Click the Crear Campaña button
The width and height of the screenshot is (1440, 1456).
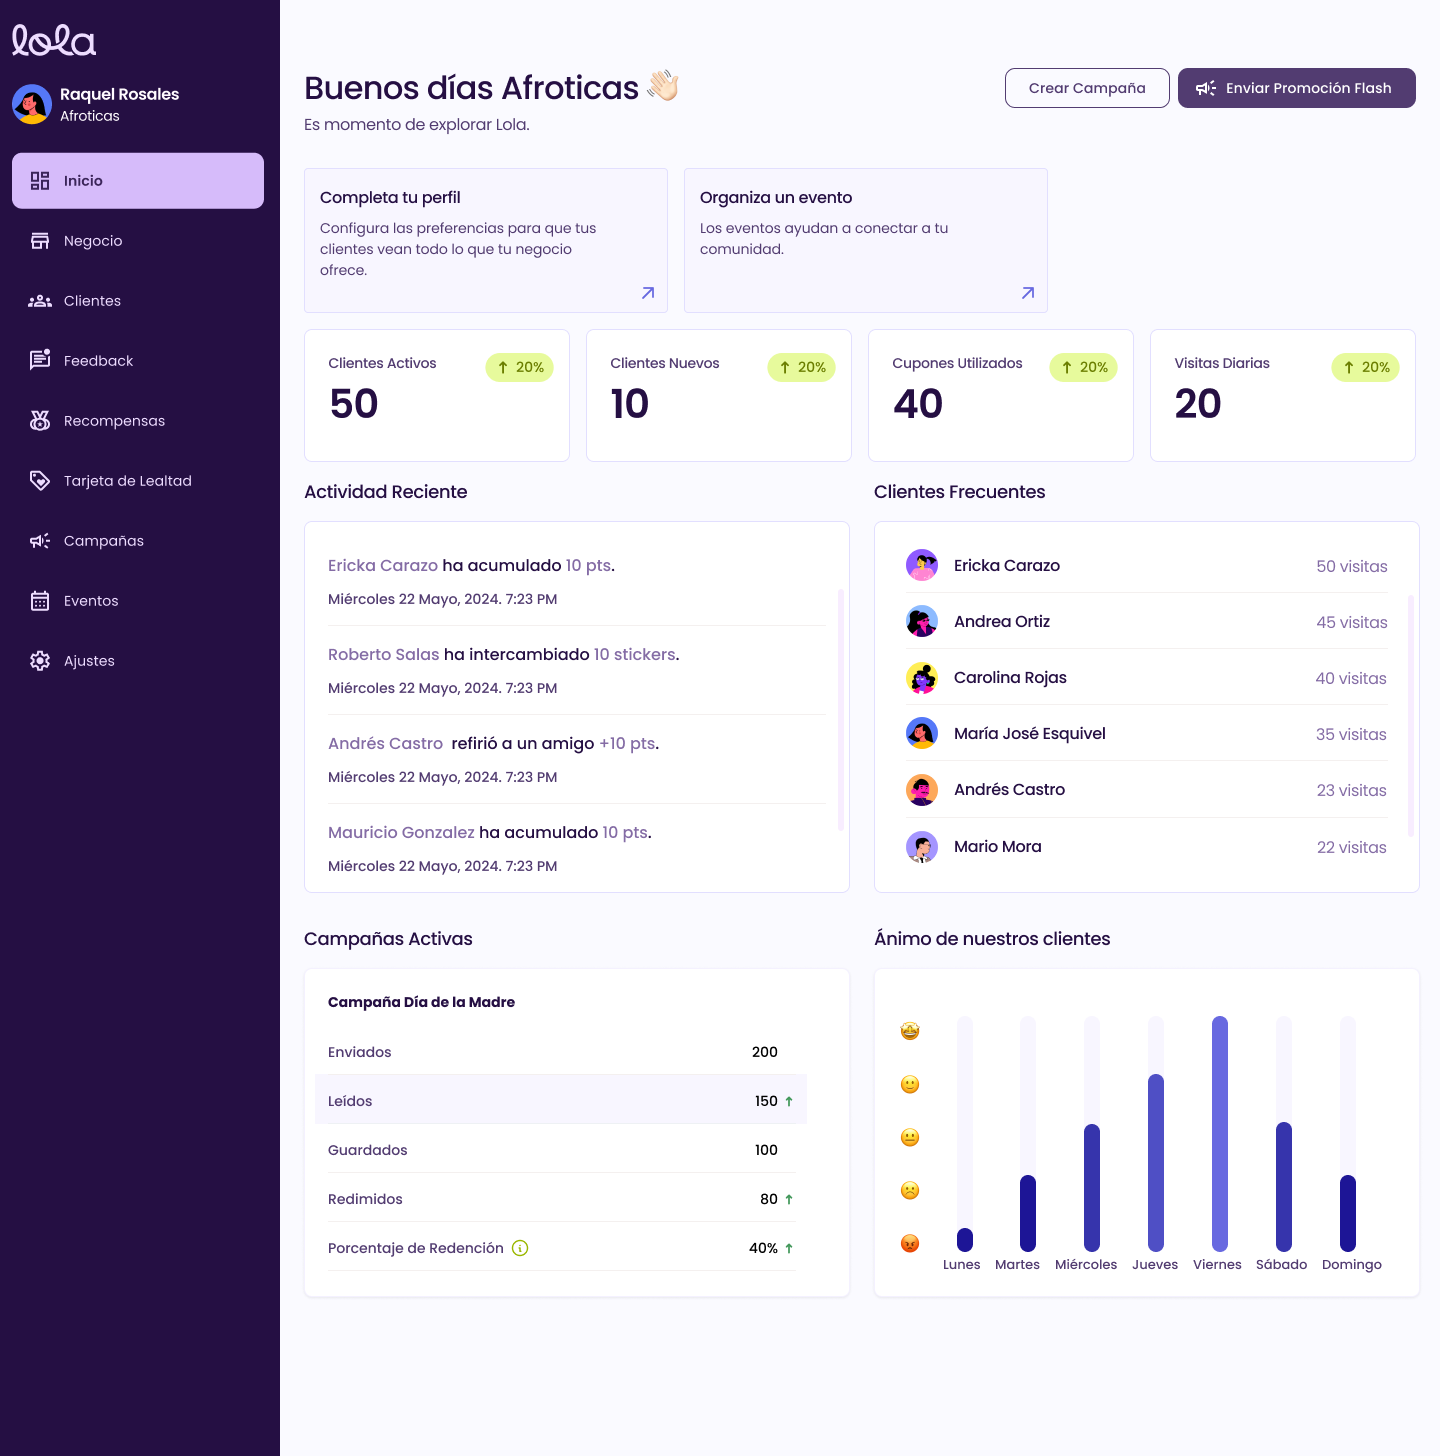pos(1087,88)
